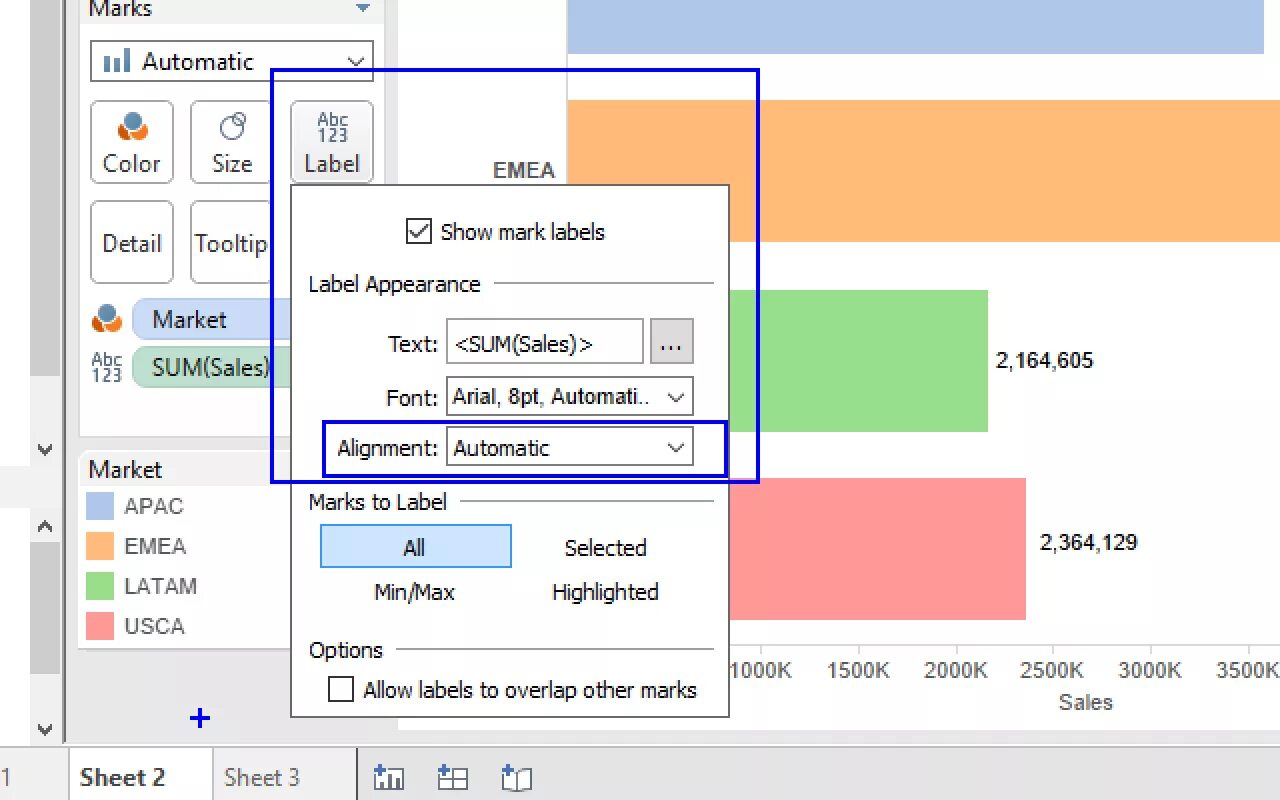The image size is (1280, 800).
Task: Click the label Text input field
Action: tap(545, 344)
